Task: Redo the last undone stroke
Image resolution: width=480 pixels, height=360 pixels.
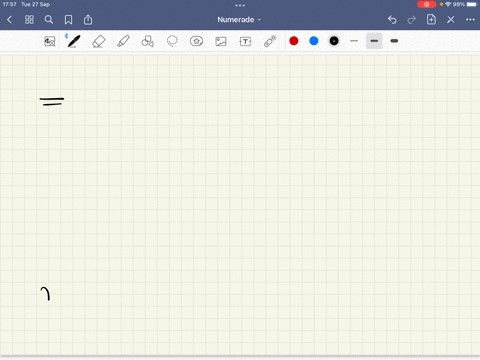Action: 412,20
